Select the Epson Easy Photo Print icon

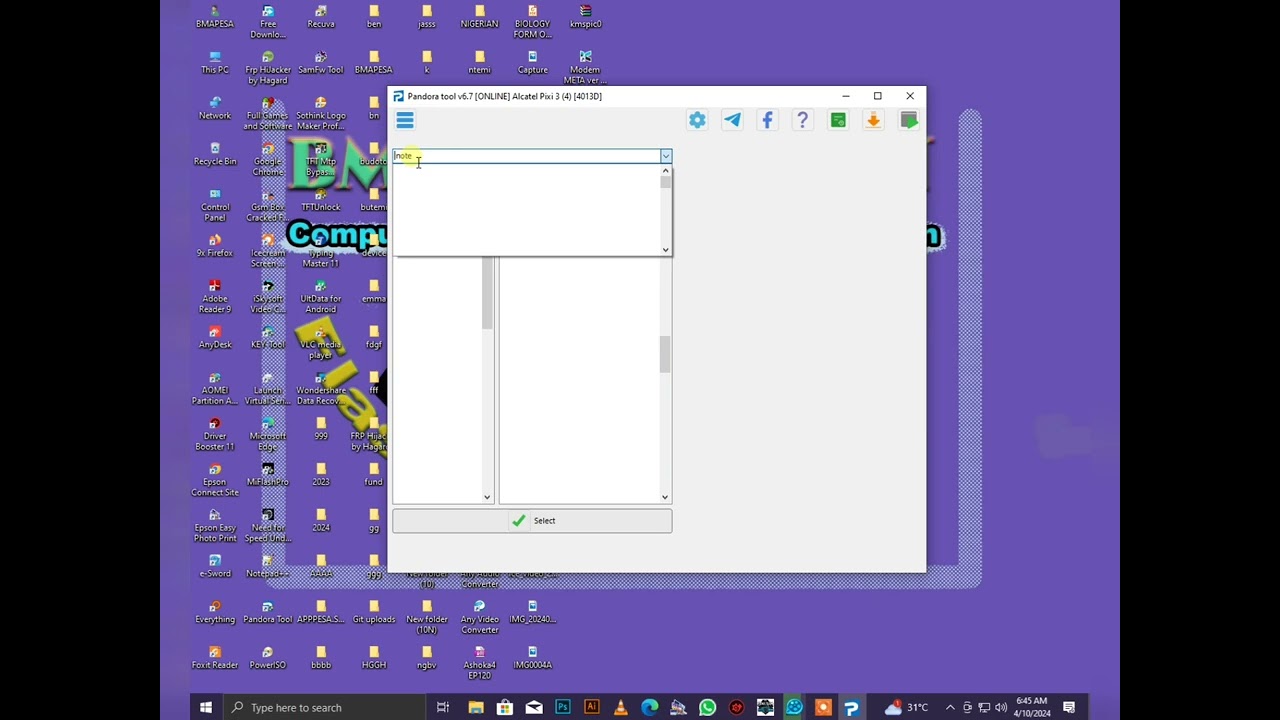215,526
